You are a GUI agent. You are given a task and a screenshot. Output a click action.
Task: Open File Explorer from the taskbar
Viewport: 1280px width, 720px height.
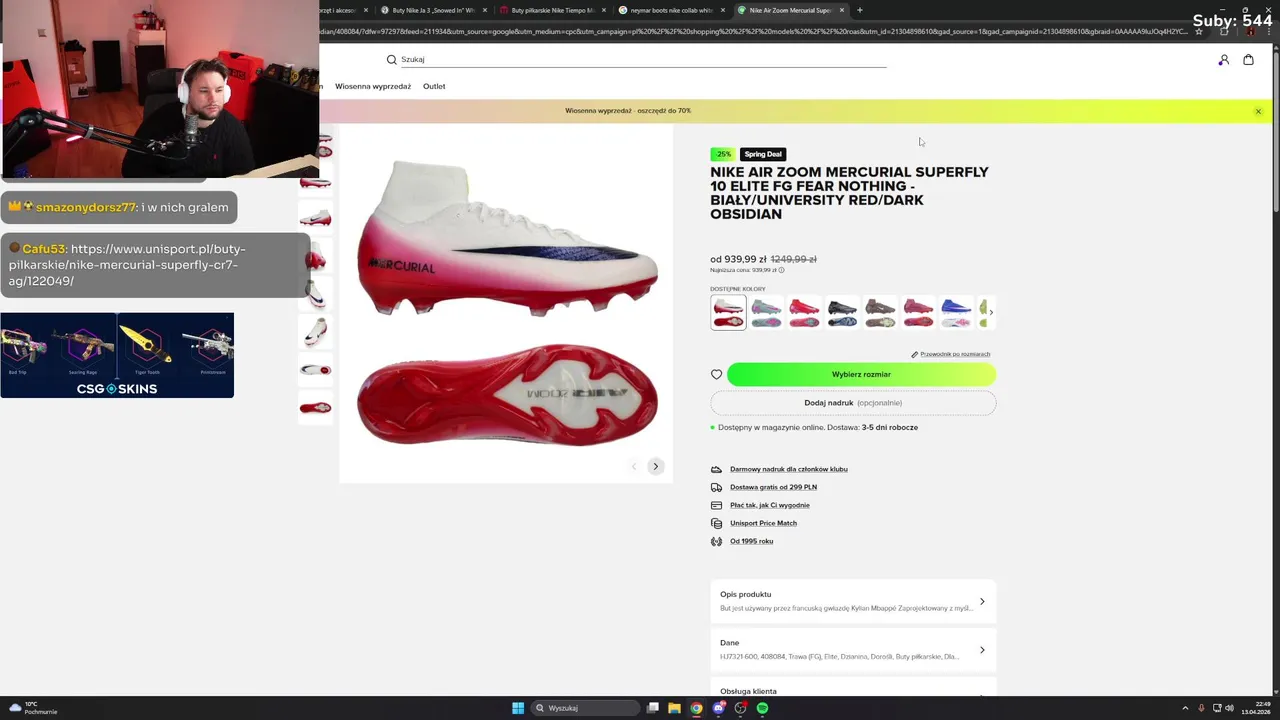[x=674, y=708]
